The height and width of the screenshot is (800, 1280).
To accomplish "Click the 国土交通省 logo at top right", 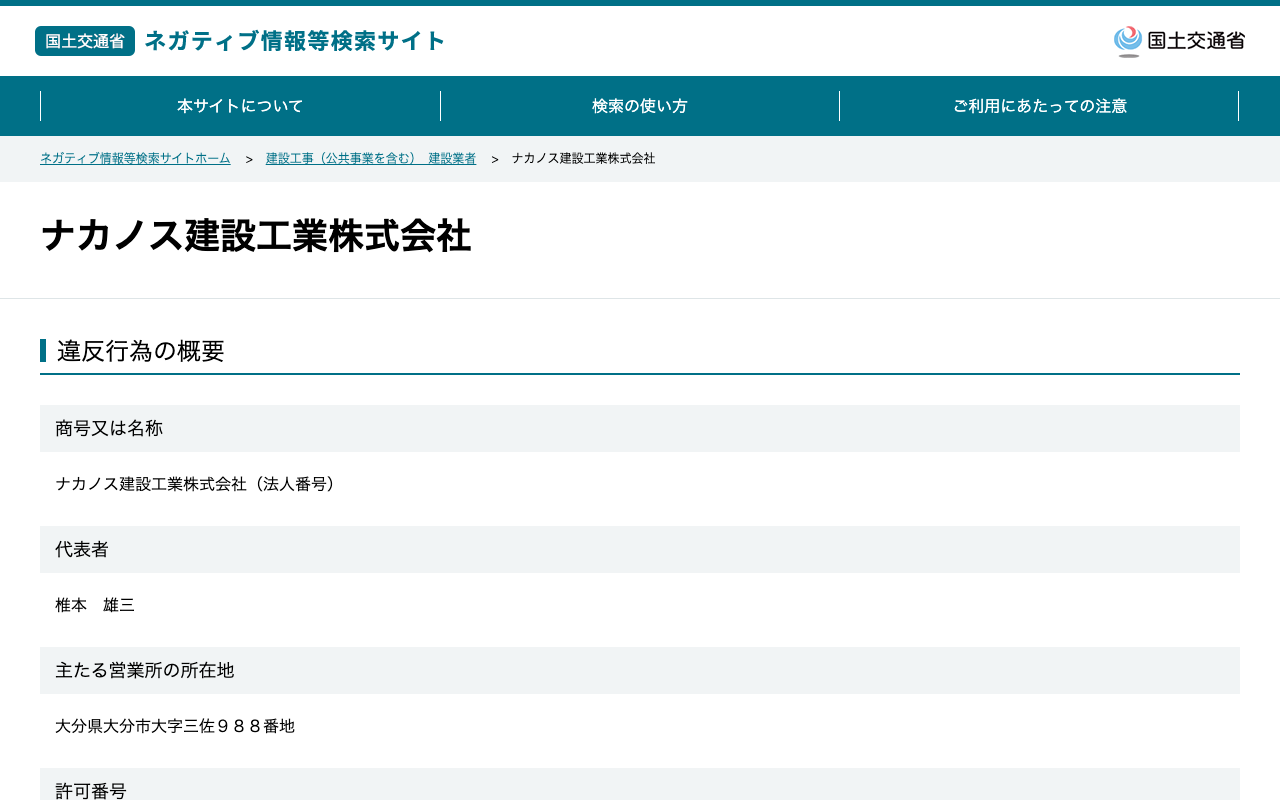I will 1179,41.
